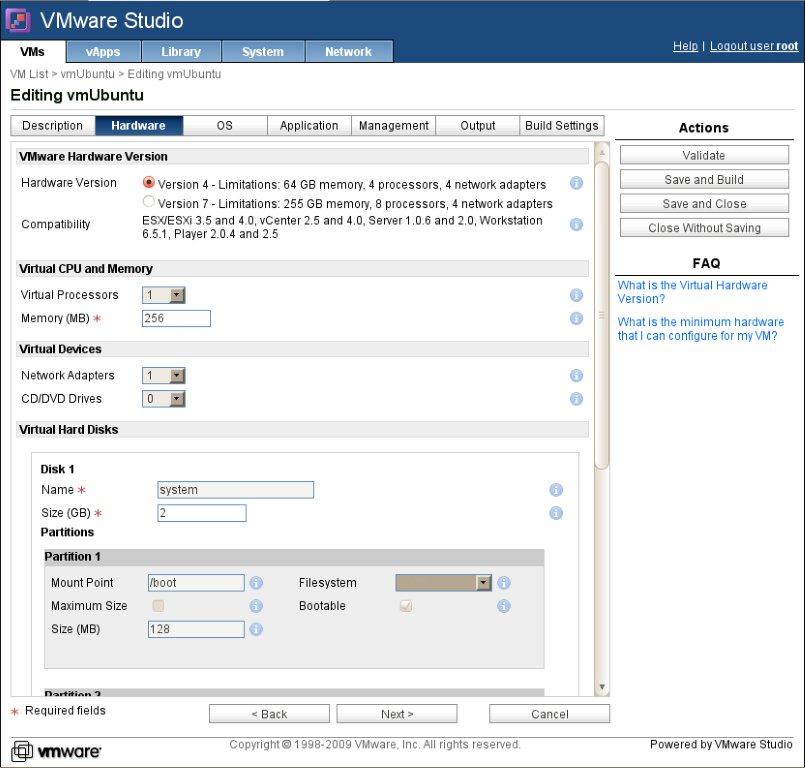Click Save and Build
The height and width of the screenshot is (768, 805).
click(x=704, y=180)
